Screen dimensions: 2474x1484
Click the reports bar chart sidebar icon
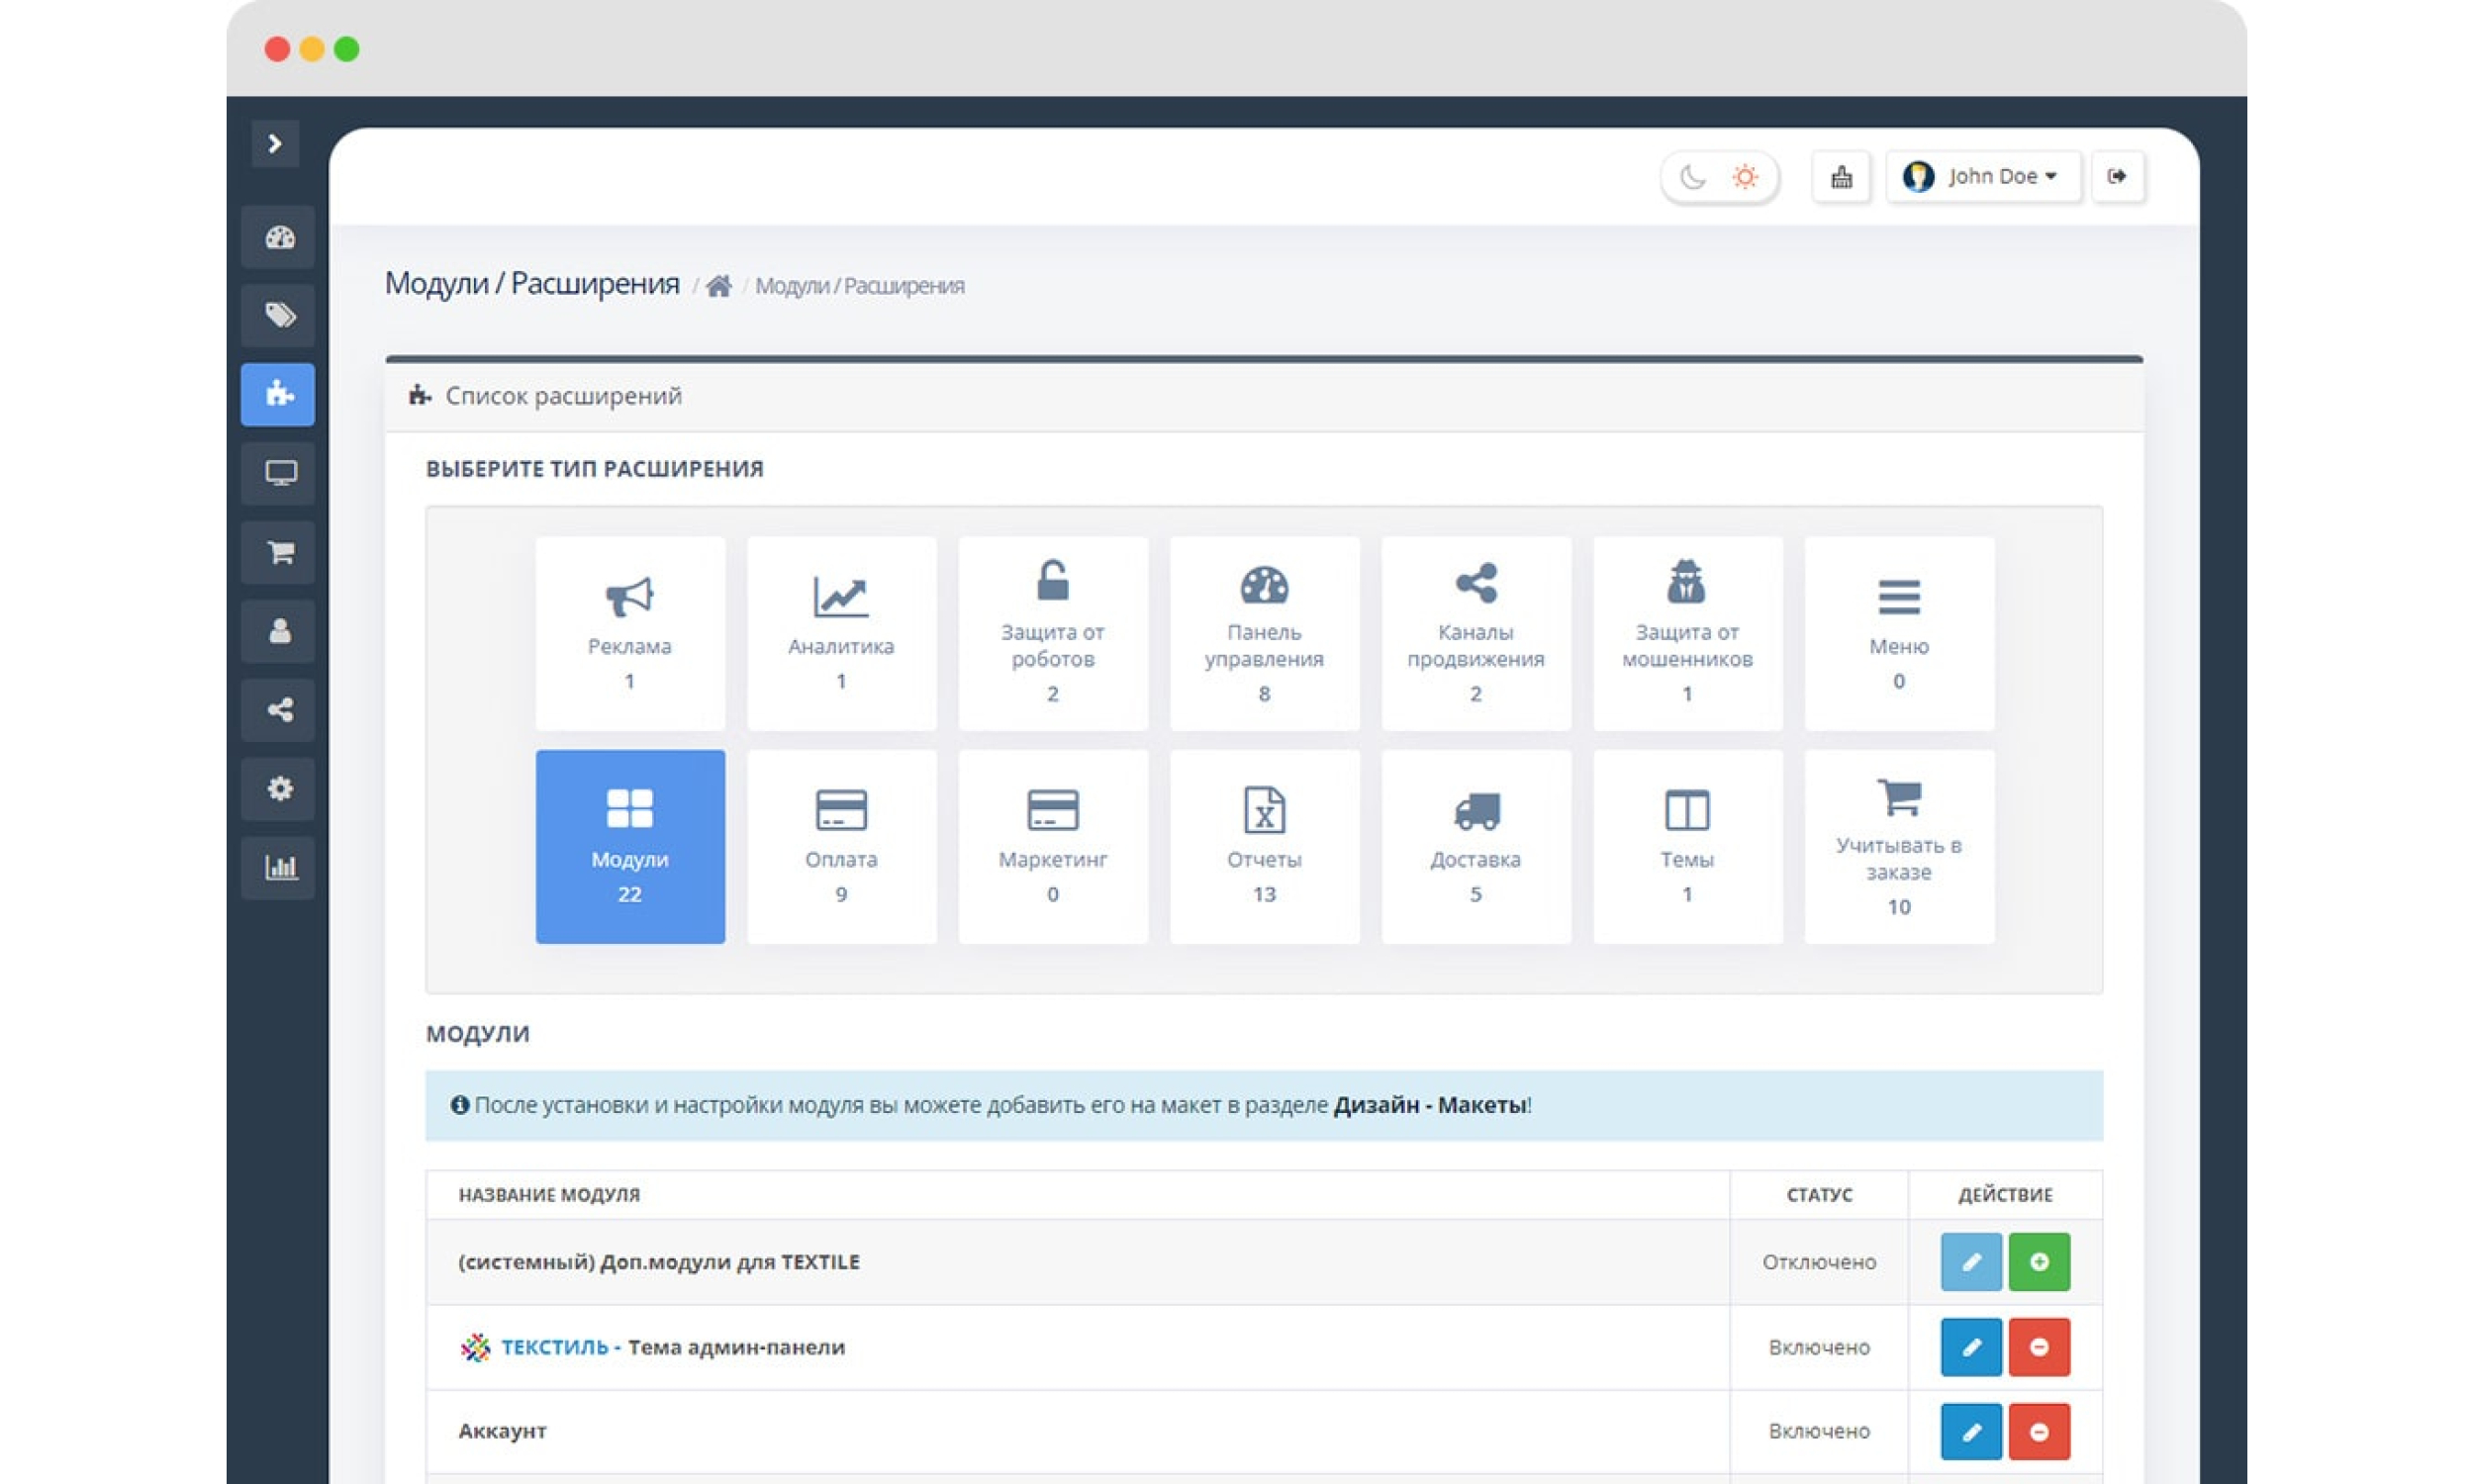(279, 867)
